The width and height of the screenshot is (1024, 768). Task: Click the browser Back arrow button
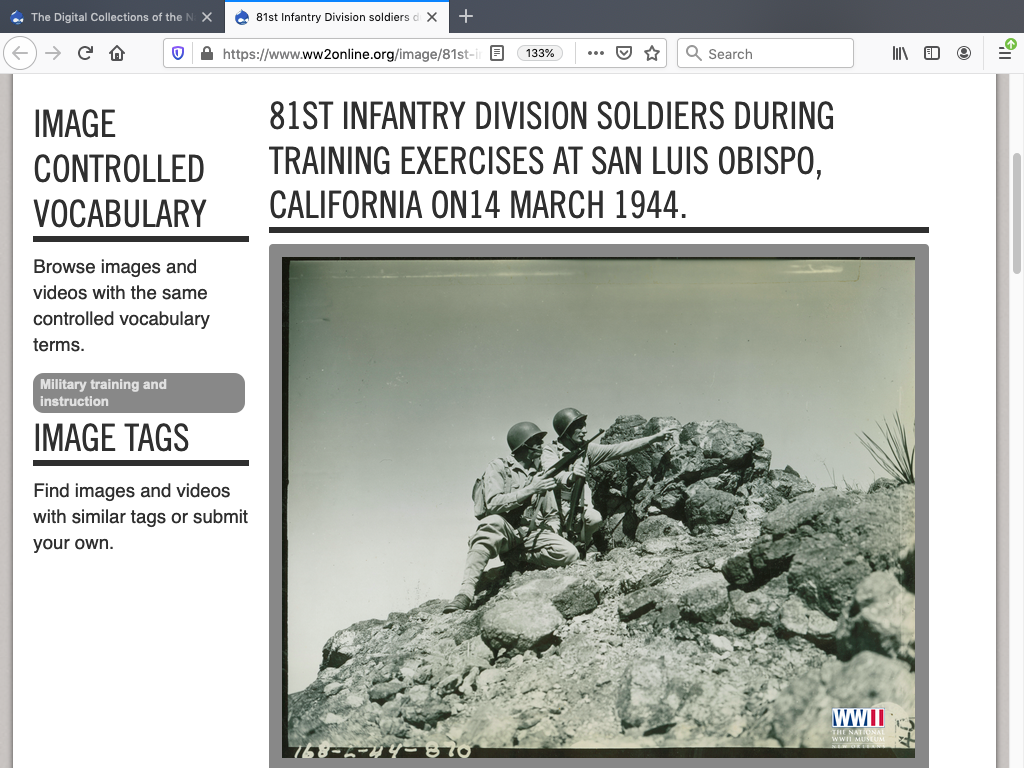click(x=22, y=54)
